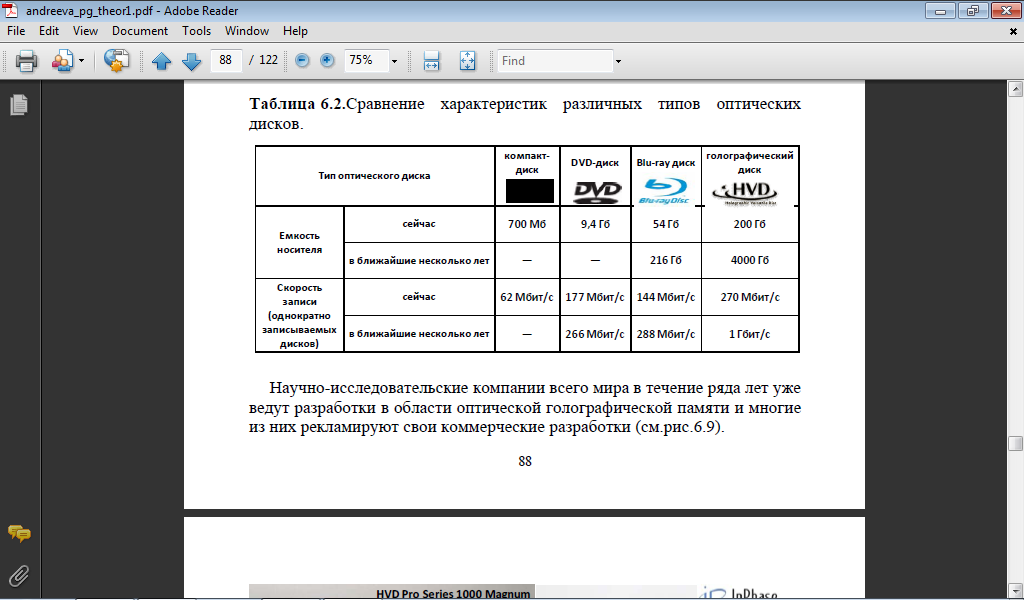Screen dimensions: 1024x600
Task: Zoom out with the minus button
Action: point(302,61)
